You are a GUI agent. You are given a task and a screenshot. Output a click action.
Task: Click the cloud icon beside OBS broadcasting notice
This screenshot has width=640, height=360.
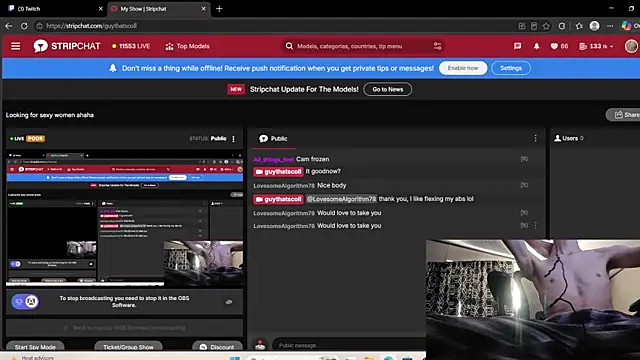pos(229,302)
